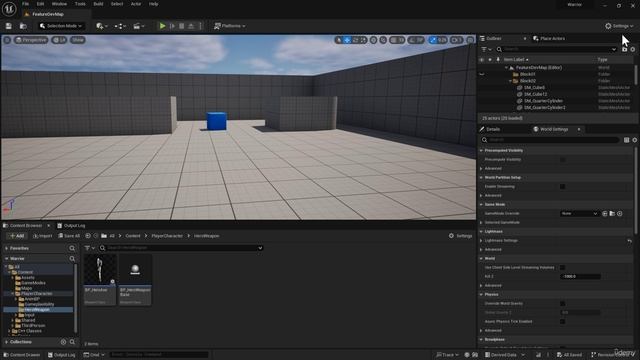640x360 pixels.
Task: Open the quick add content dropdown
Action: tap(102, 26)
